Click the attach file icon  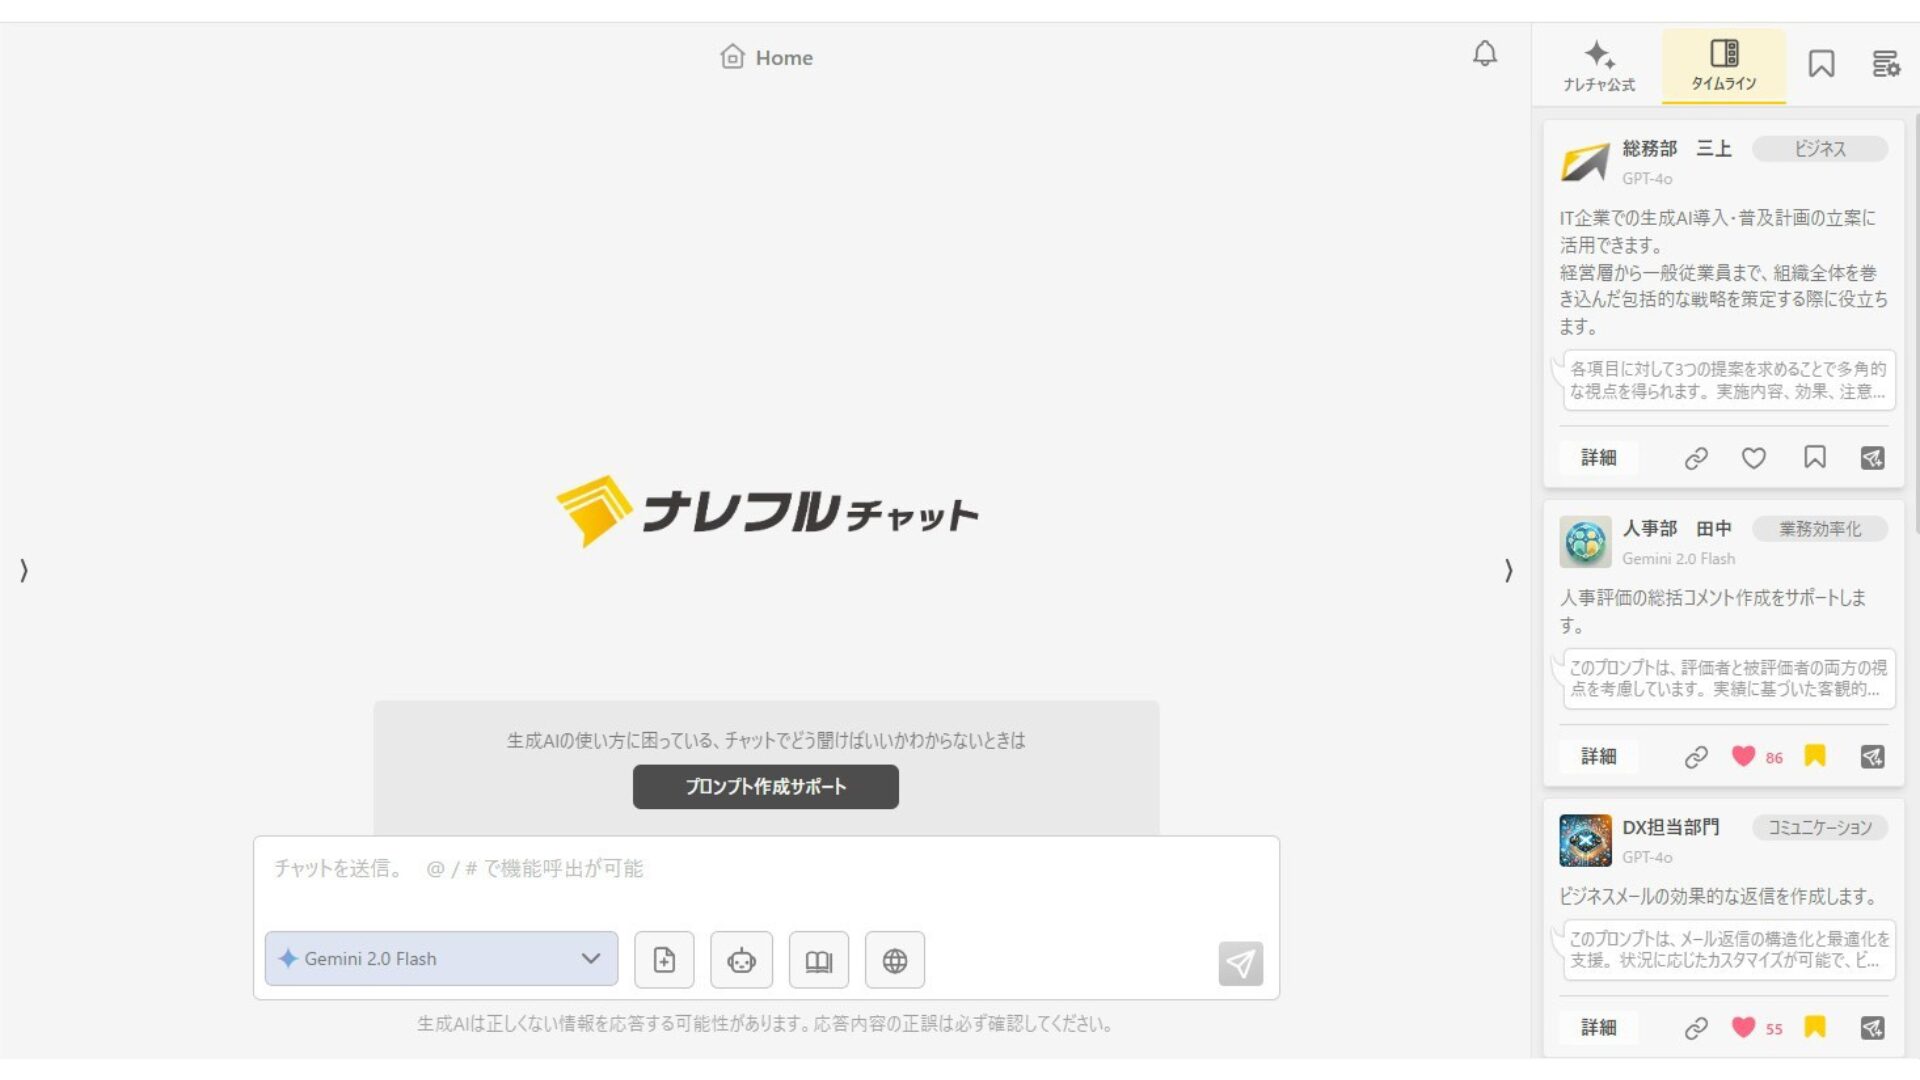coord(664,960)
